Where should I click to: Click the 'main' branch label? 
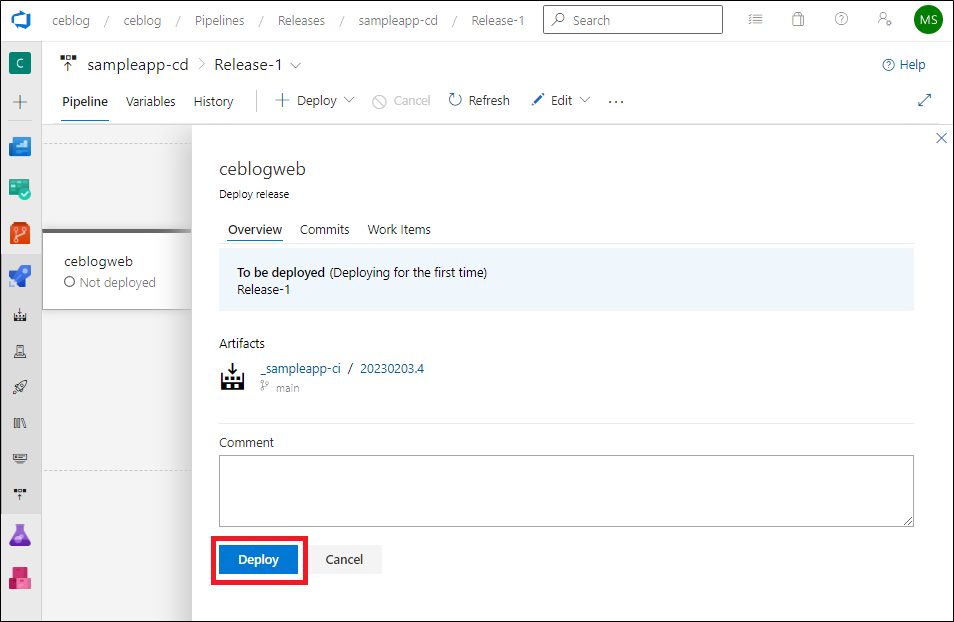(x=287, y=388)
